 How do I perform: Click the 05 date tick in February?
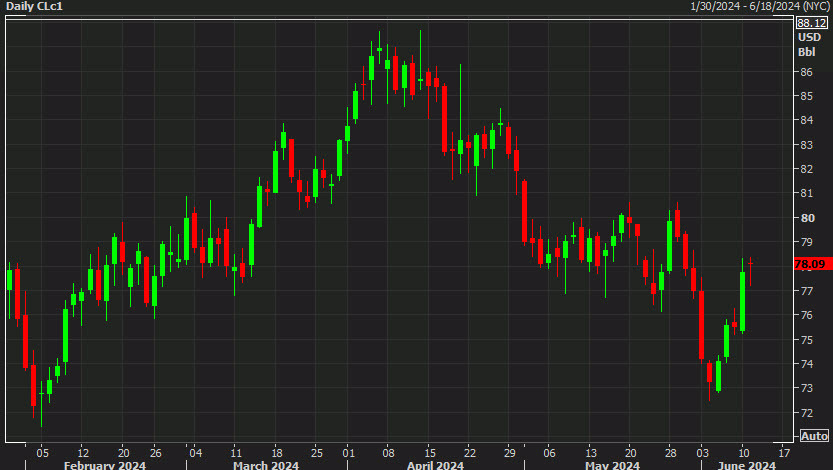coord(42,453)
